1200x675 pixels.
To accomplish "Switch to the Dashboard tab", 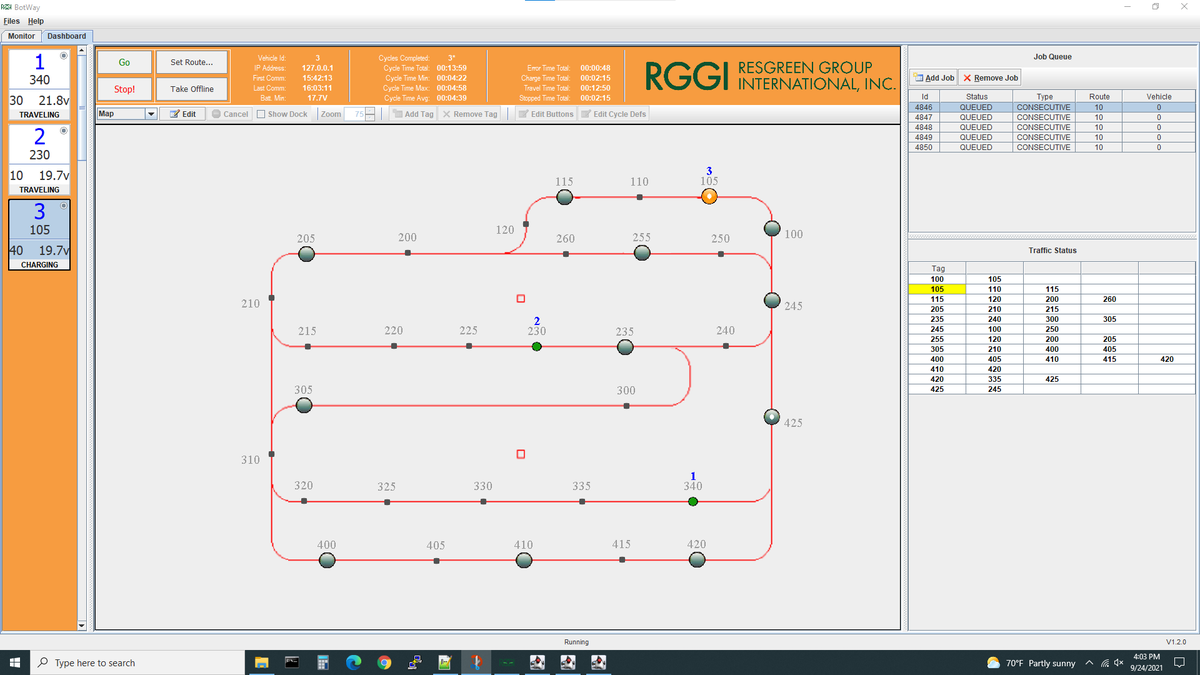I will tap(67, 36).
